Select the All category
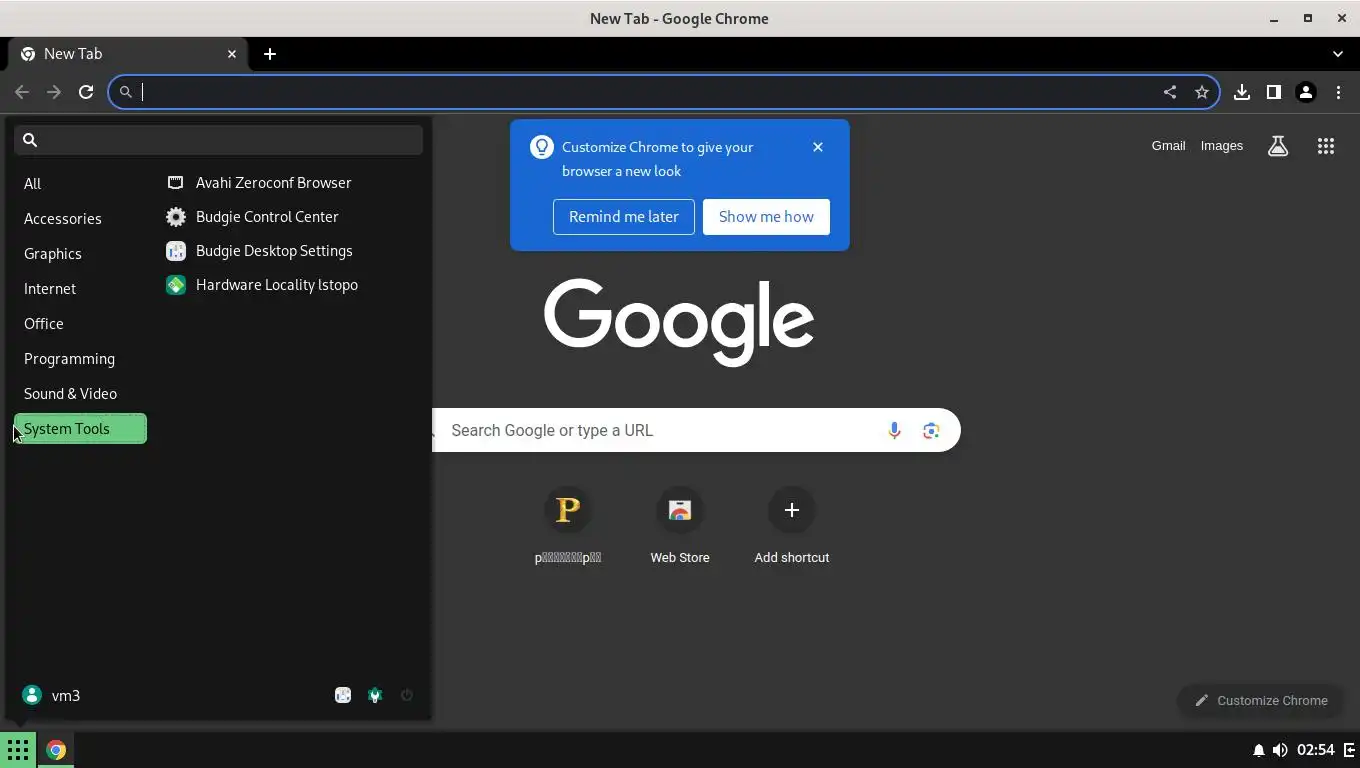 click(x=80, y=183)
